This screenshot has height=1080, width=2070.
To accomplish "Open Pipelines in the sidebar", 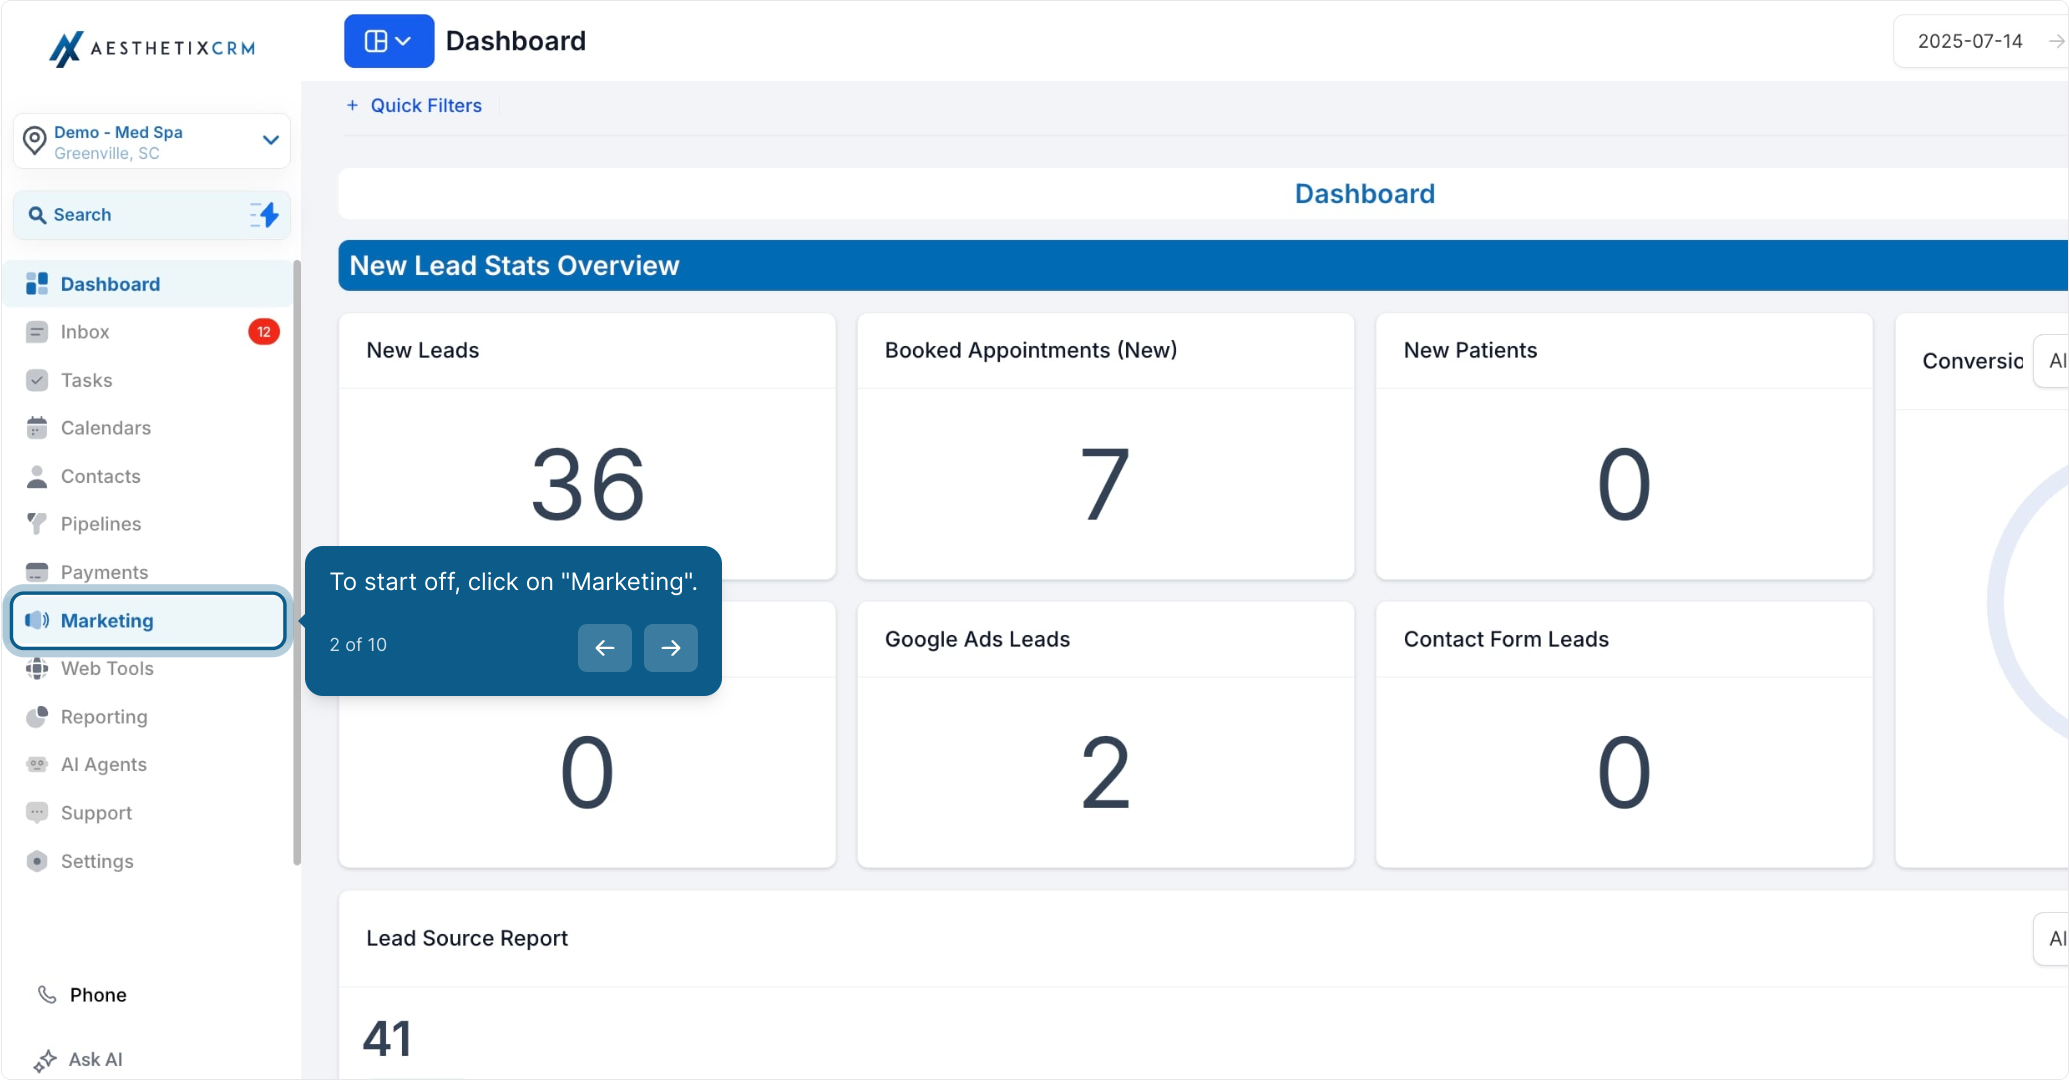I will [x=148, y=524].
